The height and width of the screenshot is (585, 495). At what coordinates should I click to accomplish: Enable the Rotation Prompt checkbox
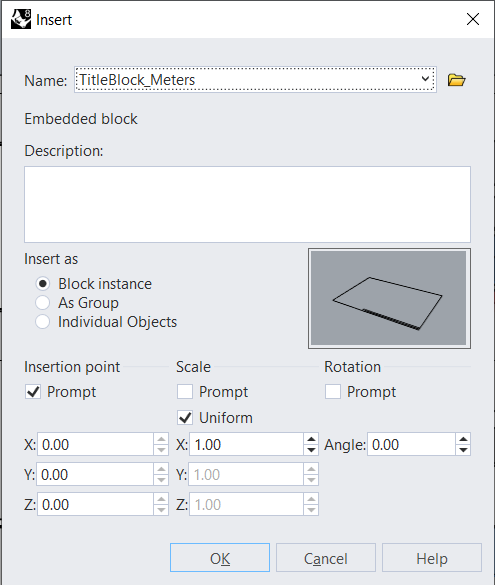pos(333,392)
